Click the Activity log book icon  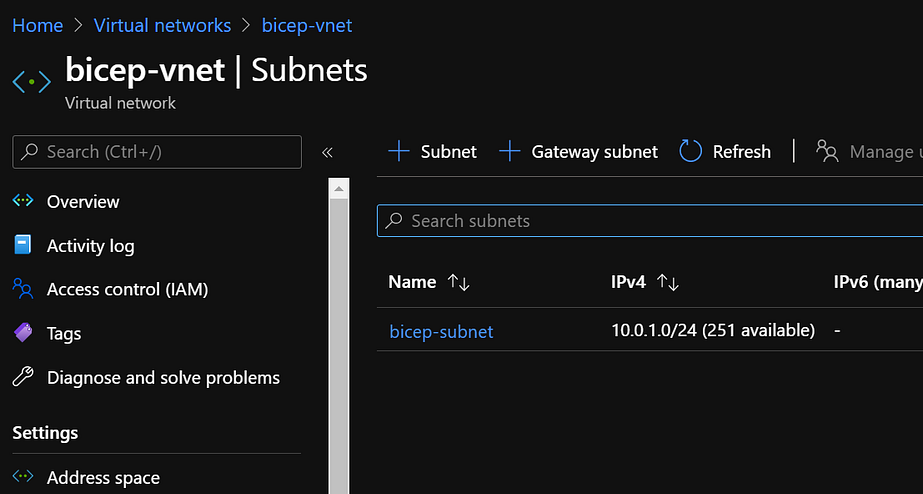tap(23, 245)
